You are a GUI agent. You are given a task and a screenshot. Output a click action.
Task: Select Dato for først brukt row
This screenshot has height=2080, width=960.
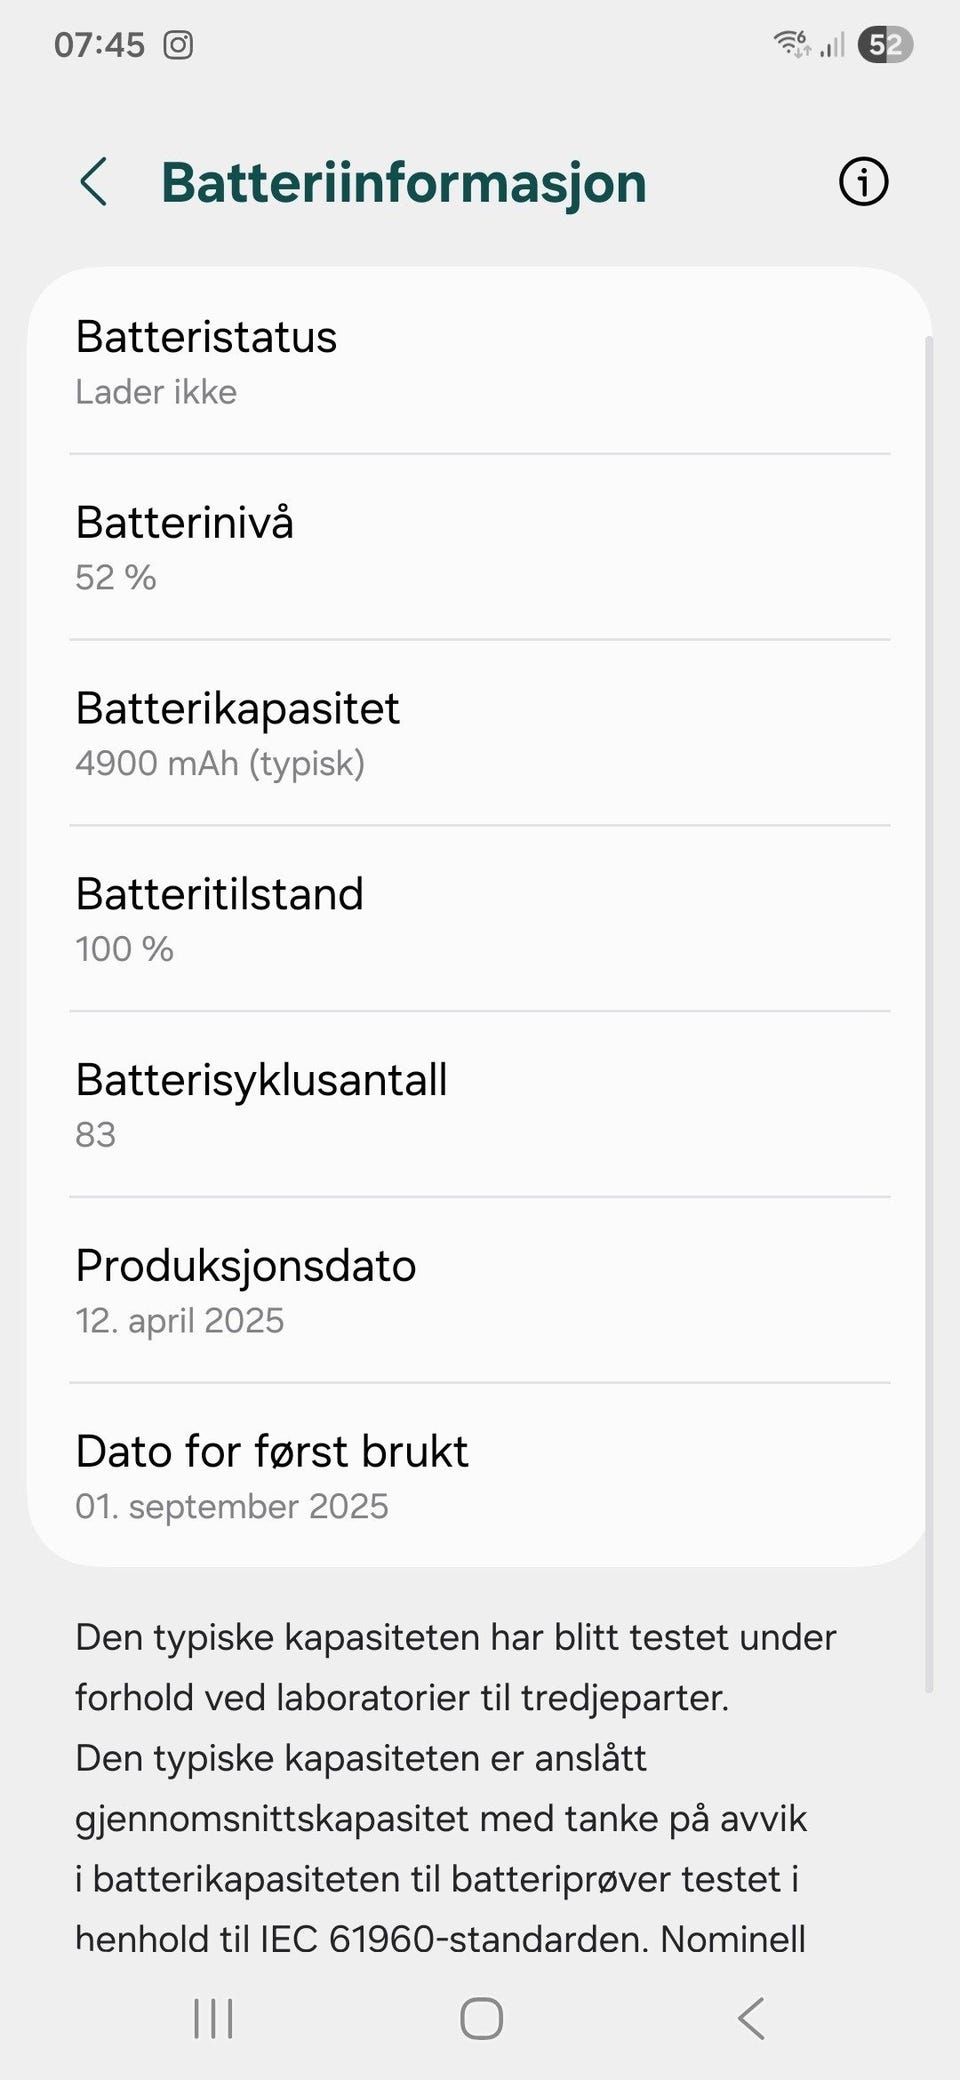(x=480, y=1477)
